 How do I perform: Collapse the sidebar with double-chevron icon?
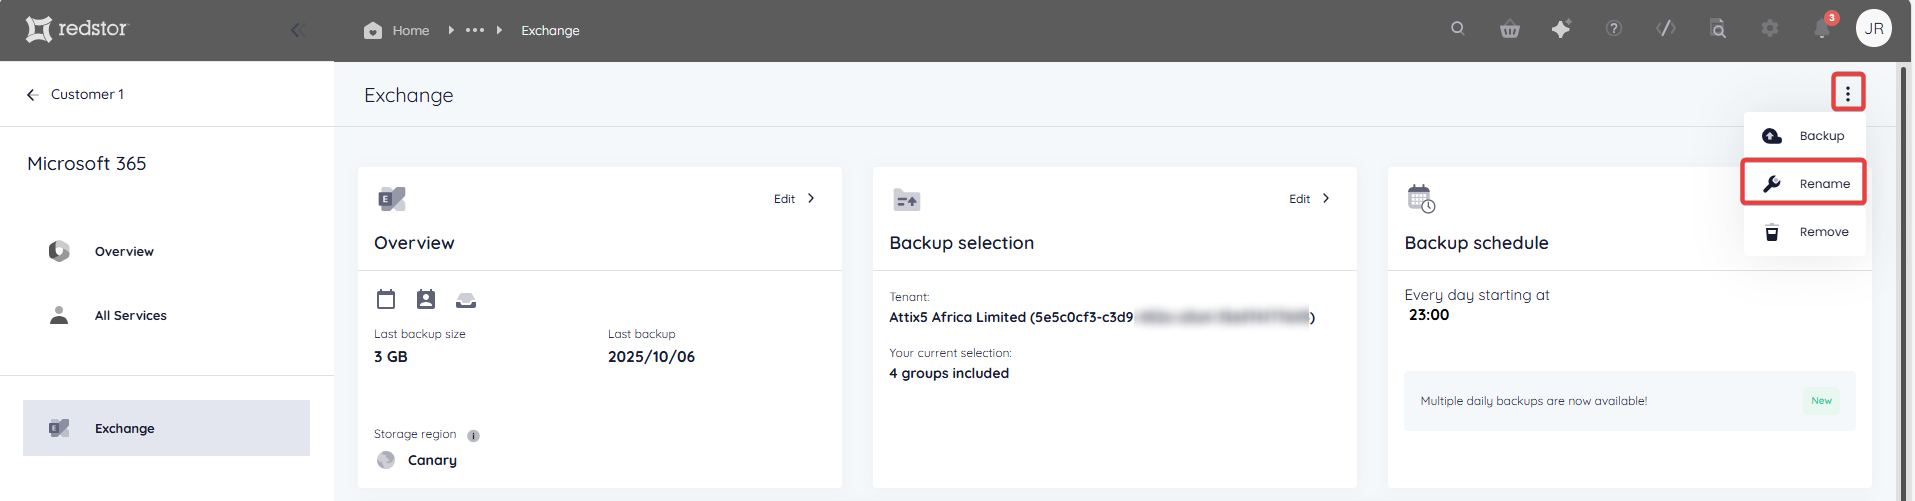pyautogui.click(x=298, y=30)
